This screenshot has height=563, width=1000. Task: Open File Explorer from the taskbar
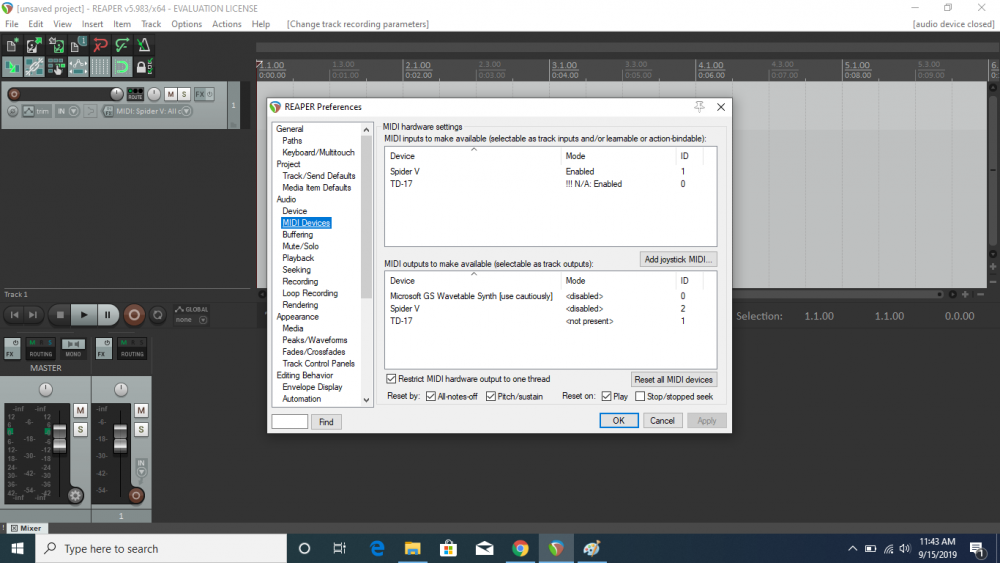click(x=413, y=548)
